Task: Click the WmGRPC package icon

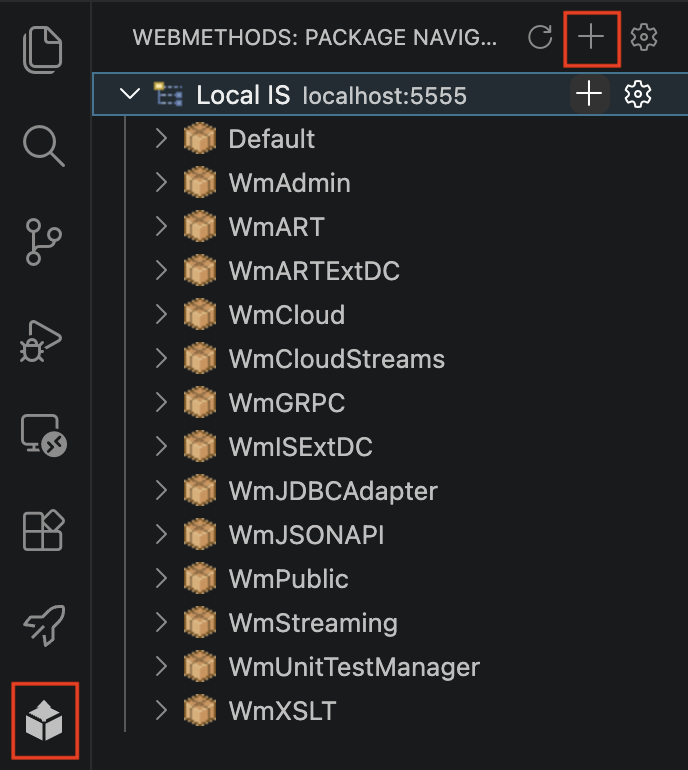Action: pos(200,402)
